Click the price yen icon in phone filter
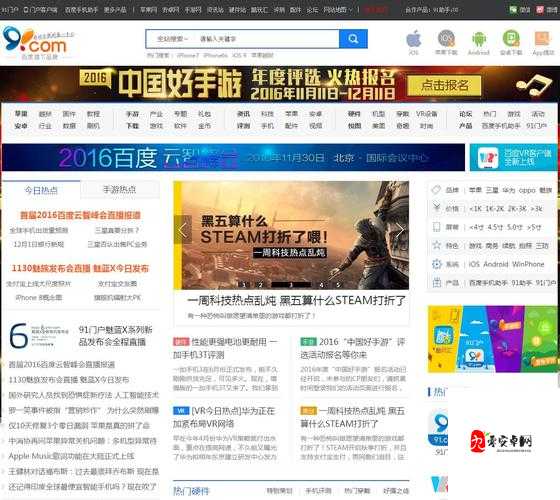 [x=436, y=208]
